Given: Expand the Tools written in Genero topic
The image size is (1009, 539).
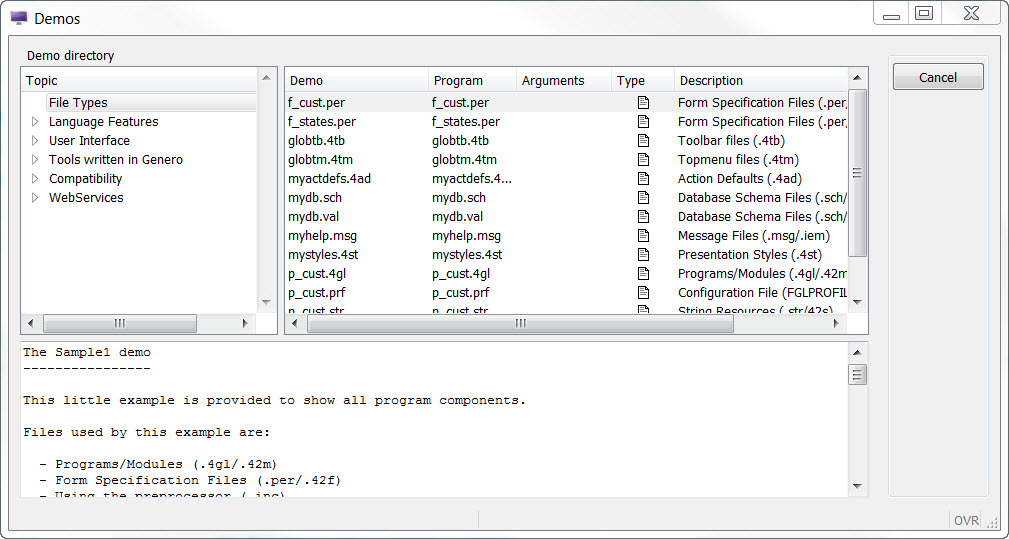Looking at the screenshot, I should [35, 160].
